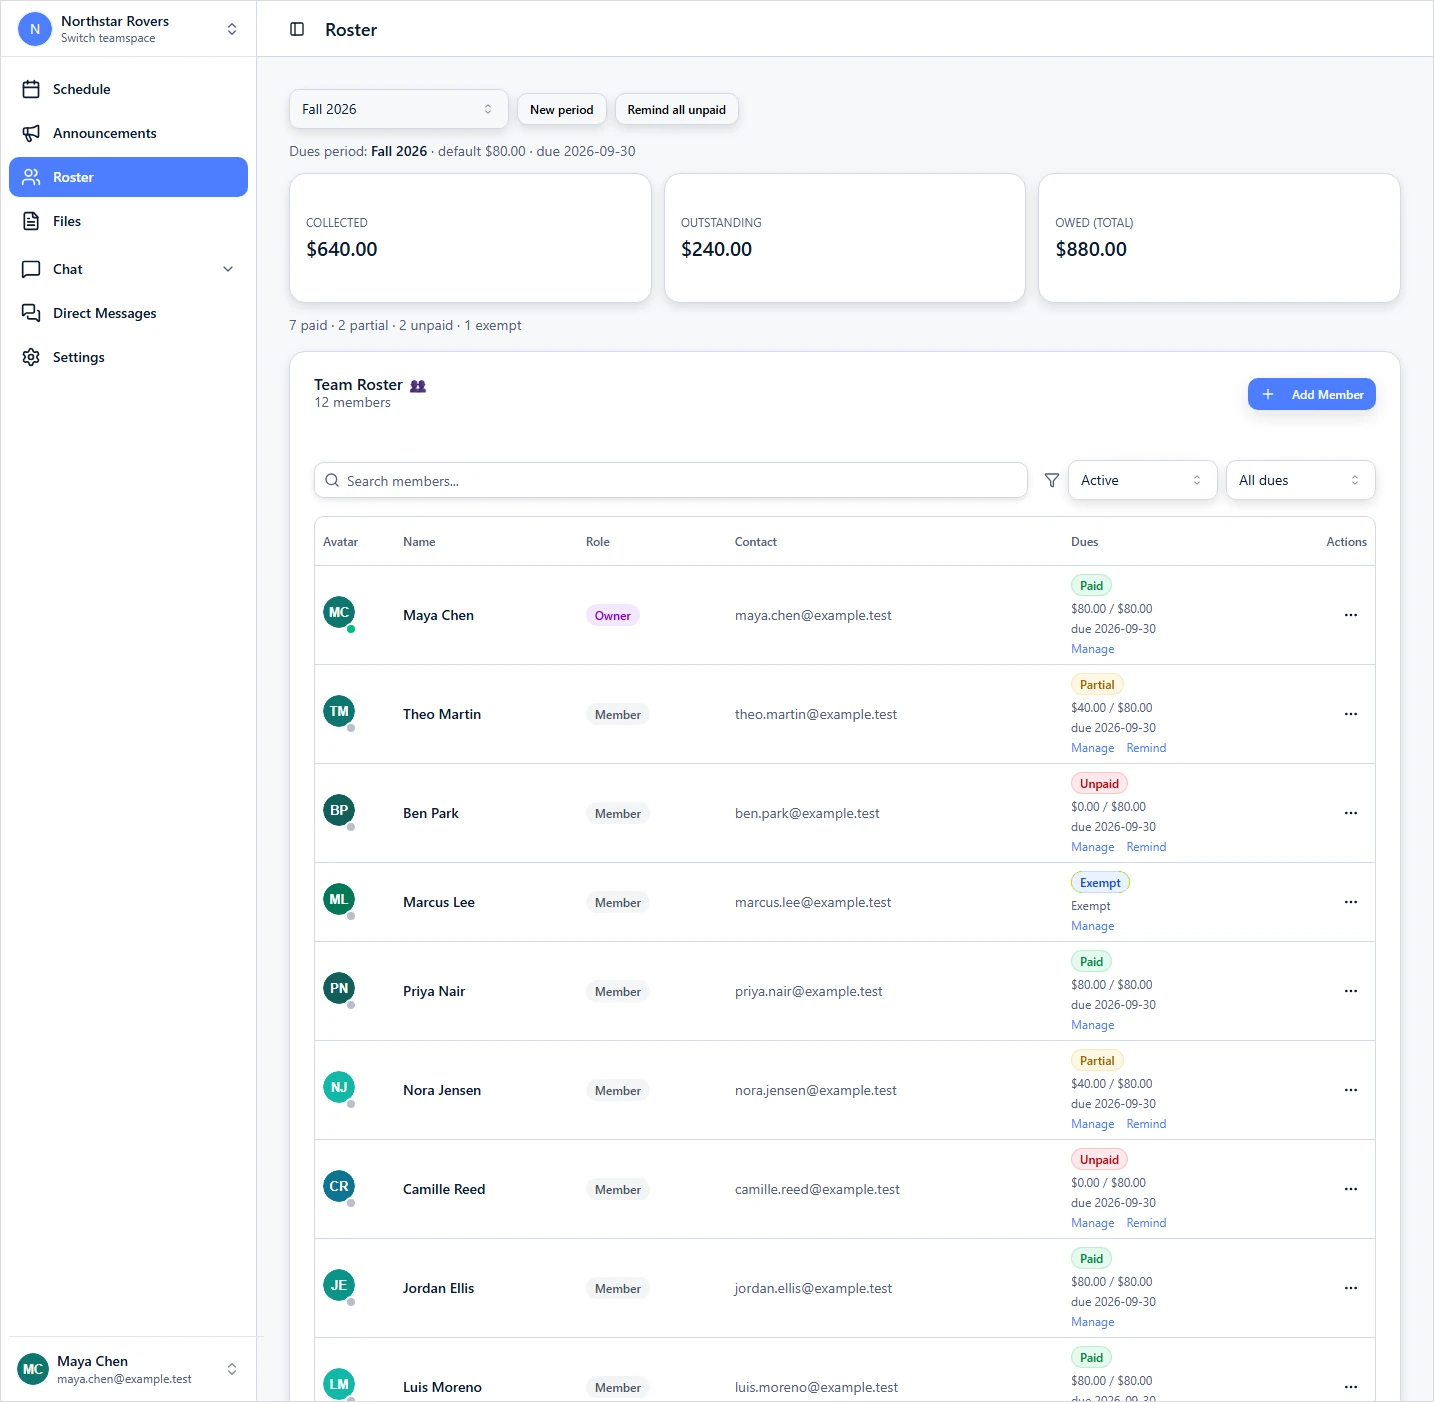
Task: Toggle the sidebar panel icon
Action: pos(297,29)
